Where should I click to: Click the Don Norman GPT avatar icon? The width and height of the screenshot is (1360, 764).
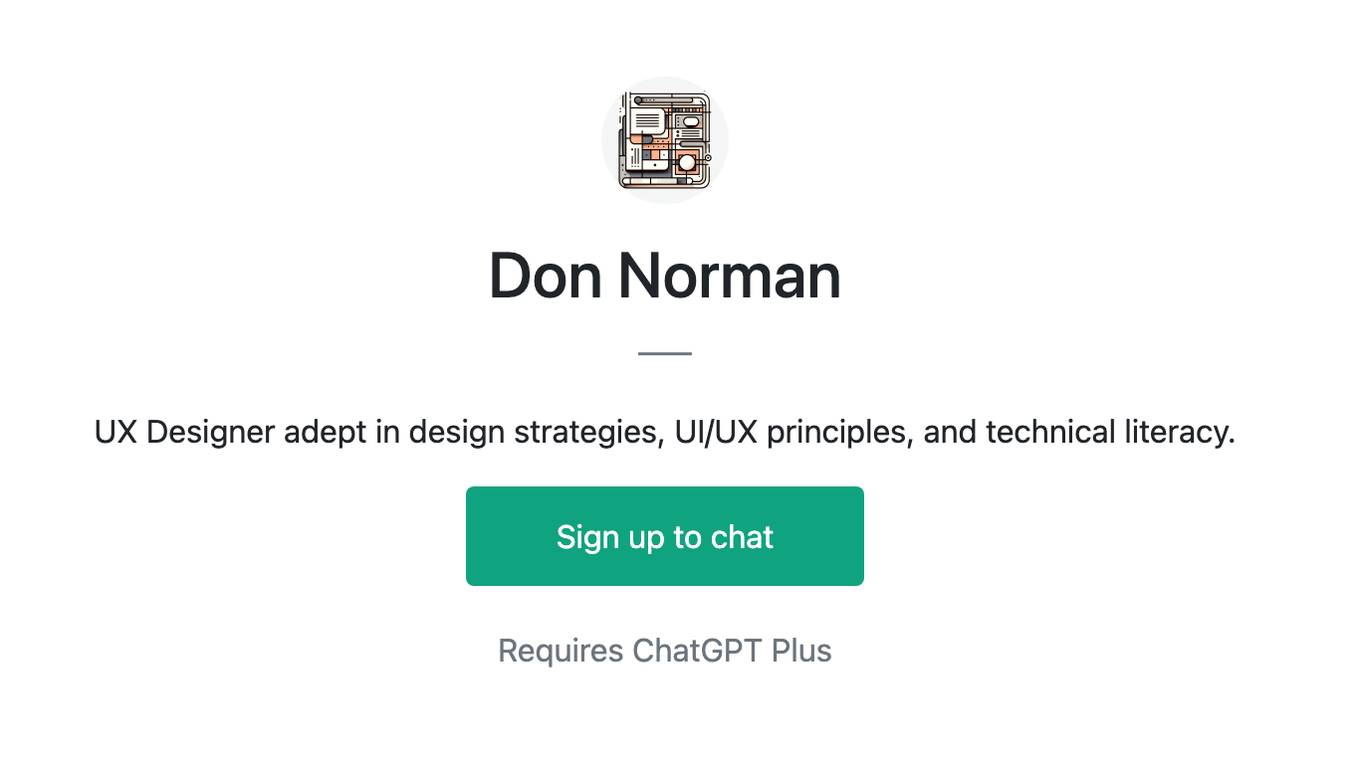665,140
